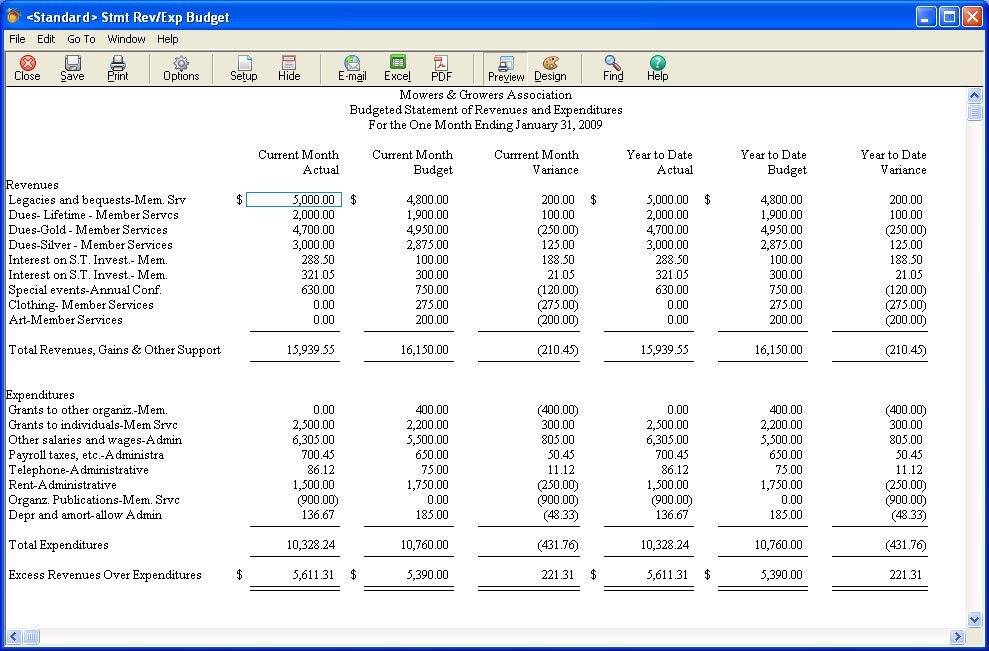
Task: Switch to Design mode
Action: 550,68
